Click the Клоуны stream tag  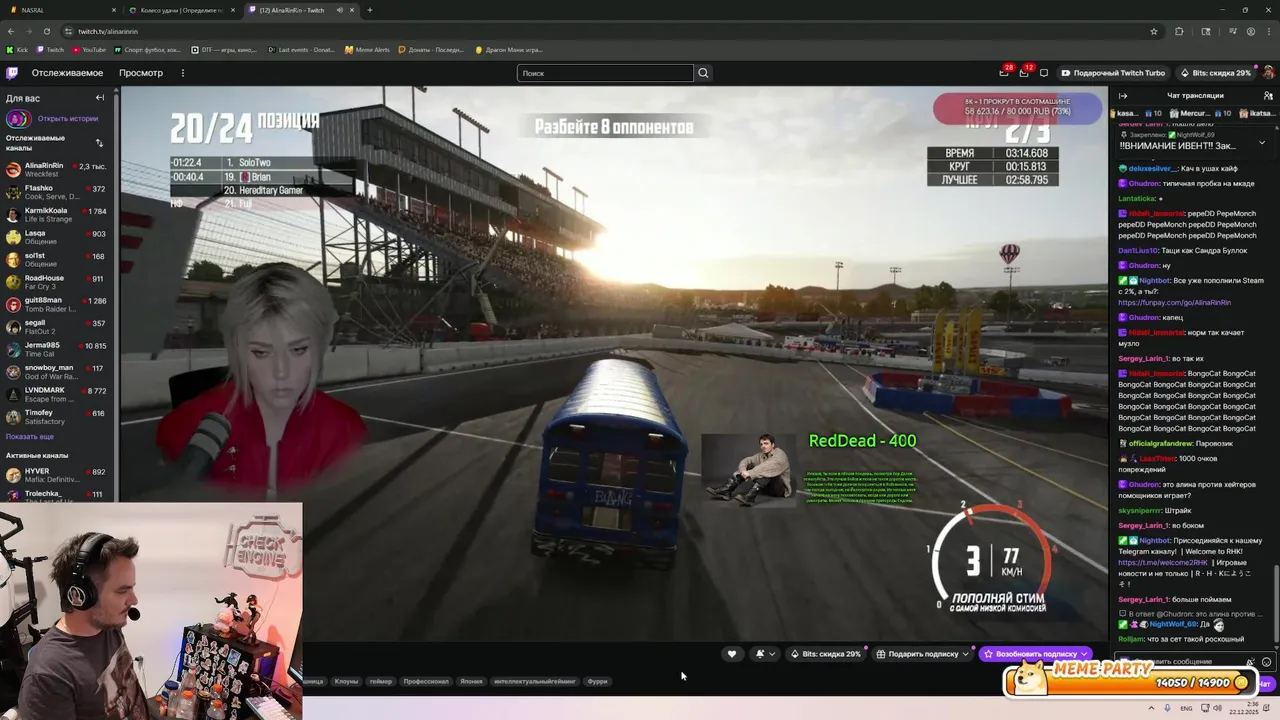click(x=346, y=681)
